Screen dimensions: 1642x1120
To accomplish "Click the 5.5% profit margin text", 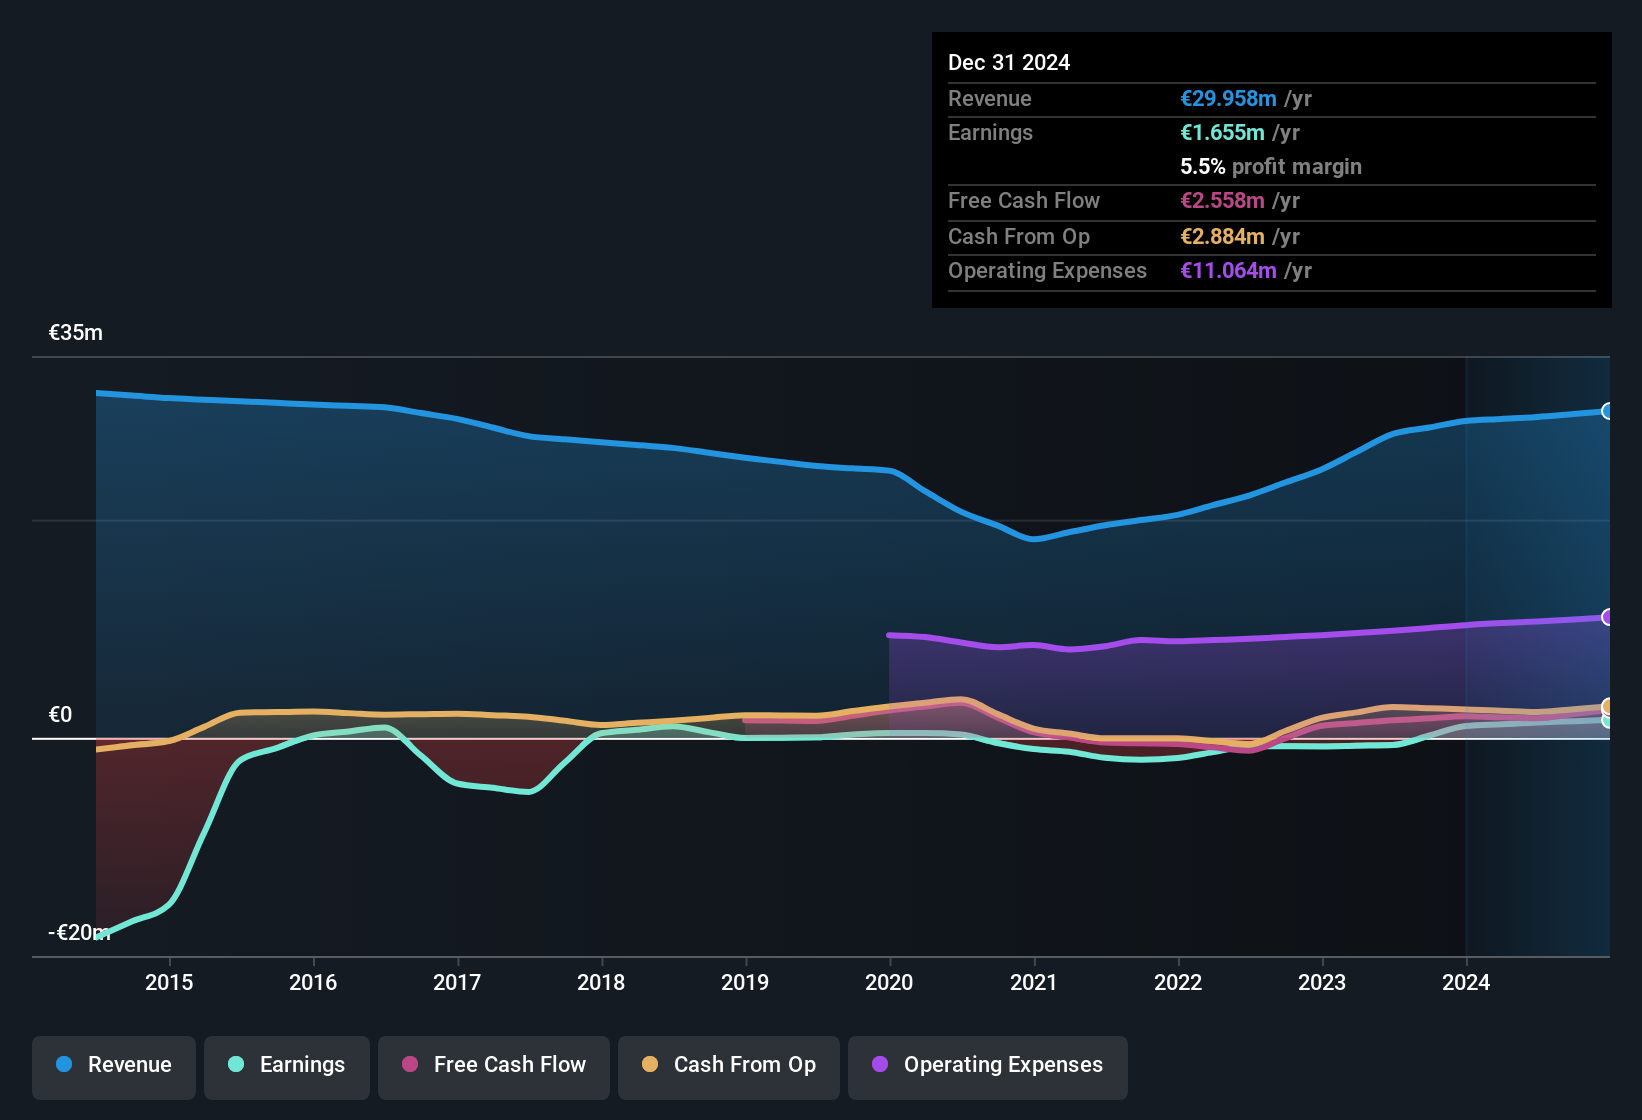I will 1271,166.
